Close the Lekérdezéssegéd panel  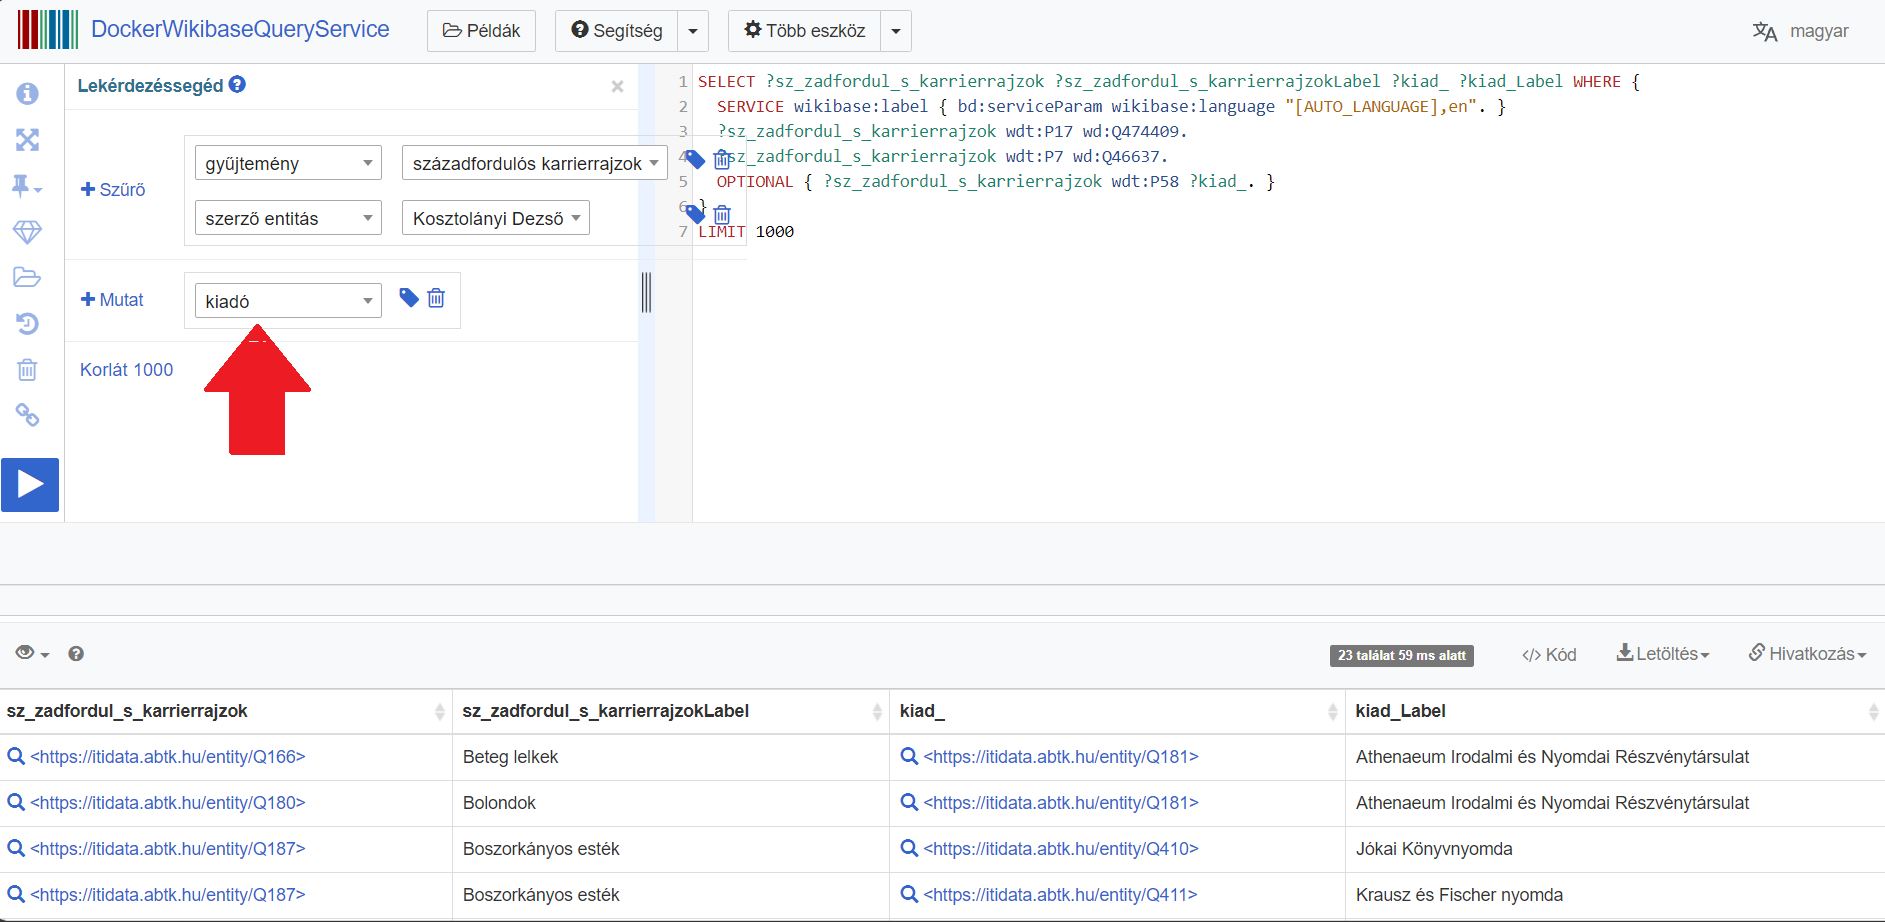617,87
